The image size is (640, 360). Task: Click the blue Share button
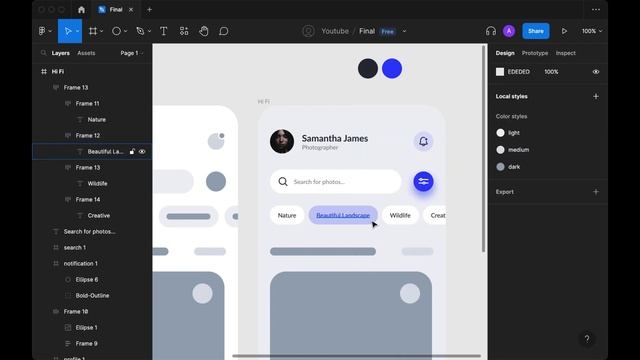coord(536,31)
